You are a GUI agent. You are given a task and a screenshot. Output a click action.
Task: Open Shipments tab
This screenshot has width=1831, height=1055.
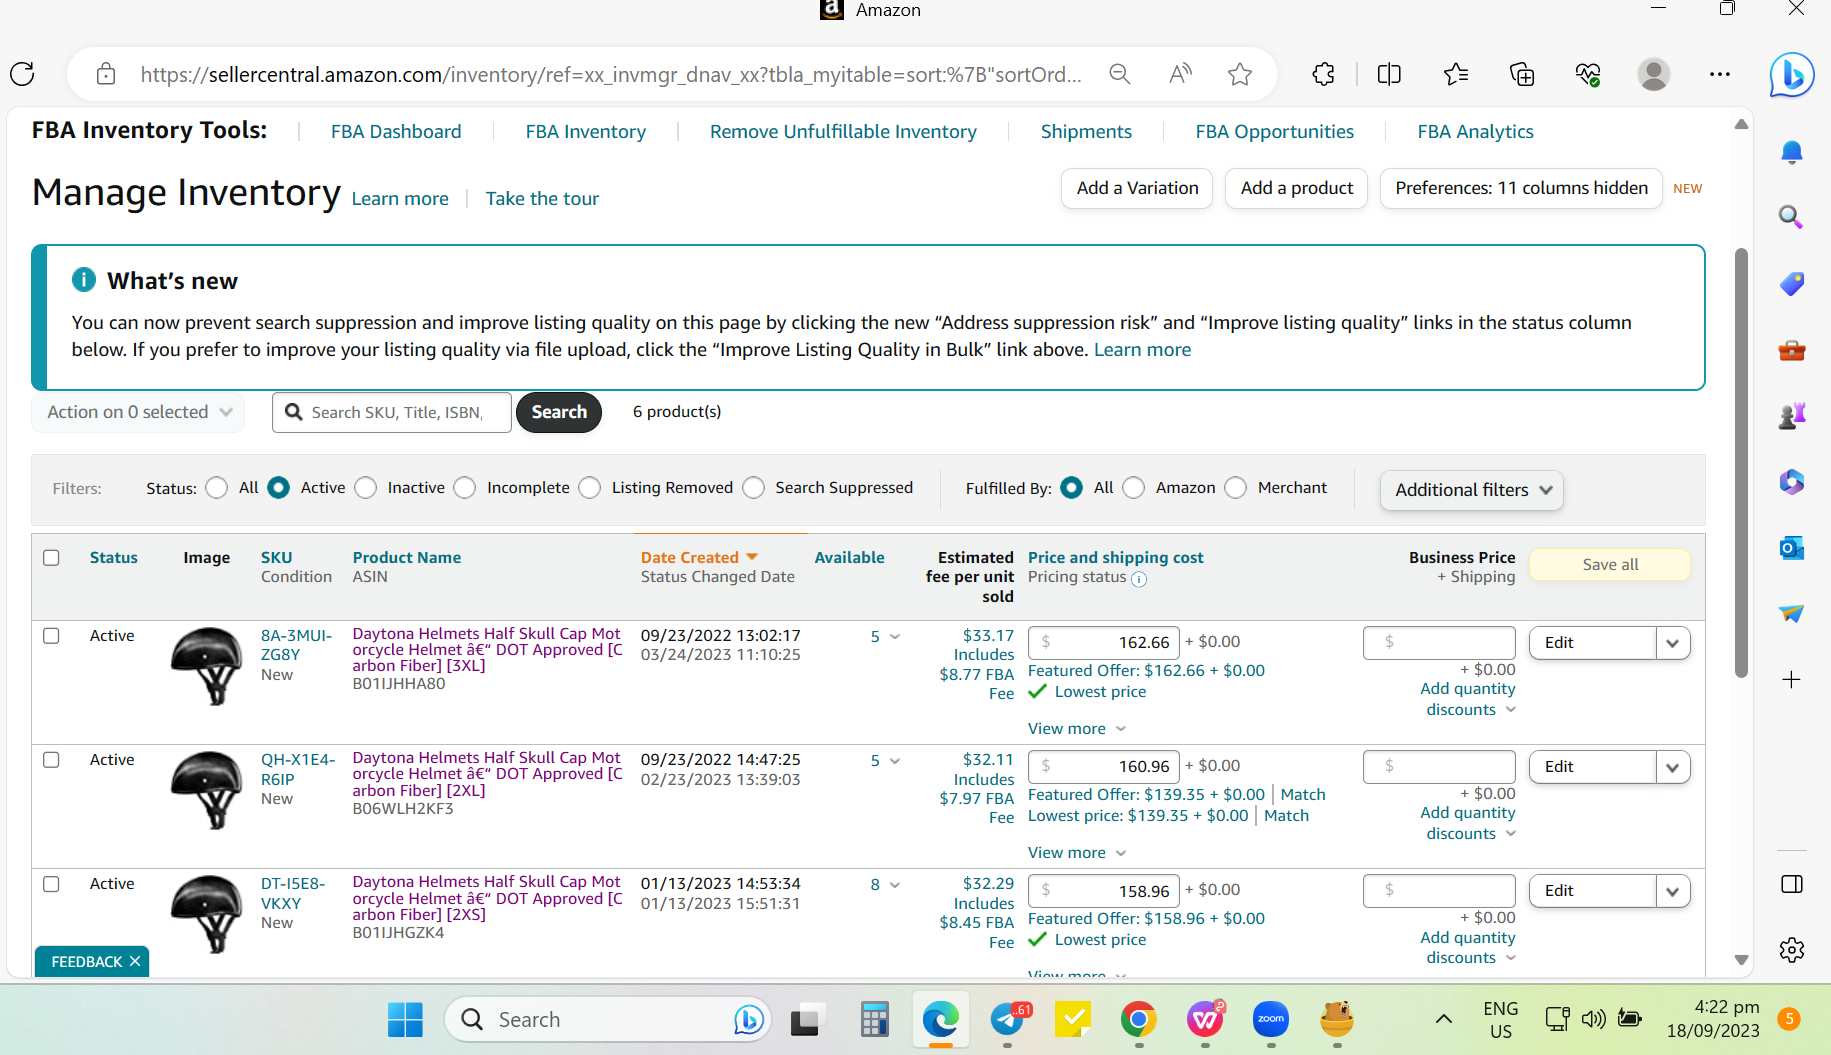point(1086,132)
